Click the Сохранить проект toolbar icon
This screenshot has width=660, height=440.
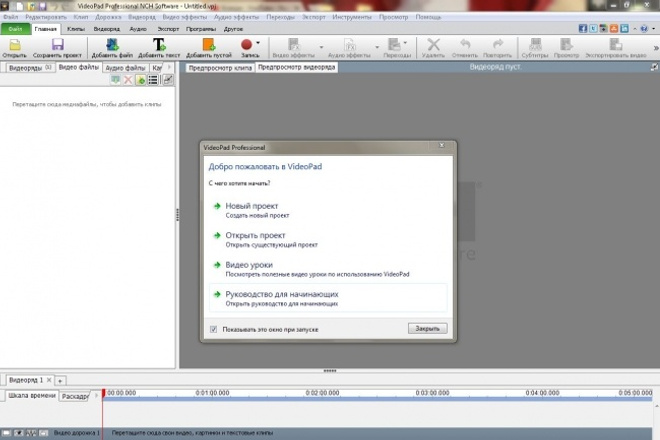click(x=57, y=48)
